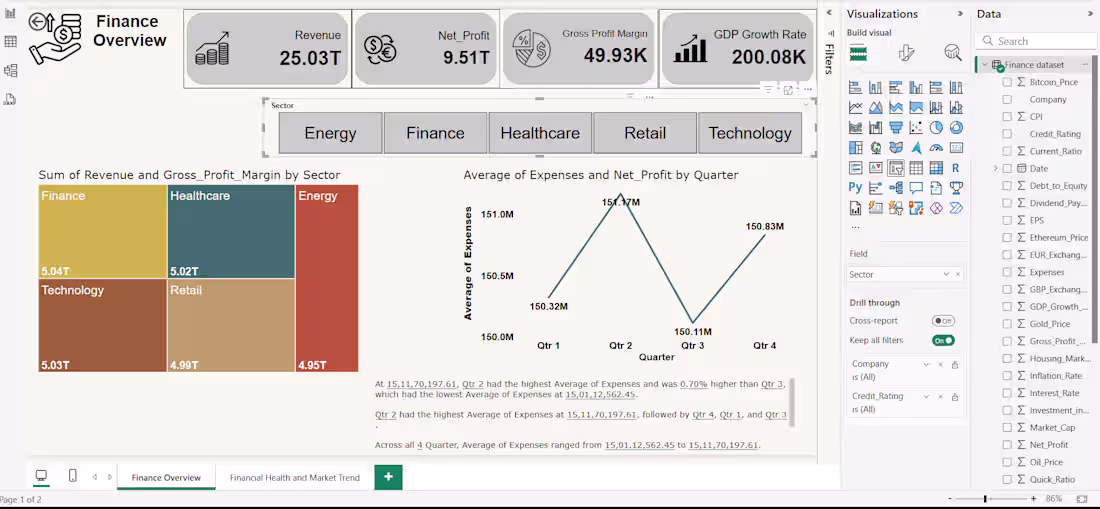Tick the Credit_Rating field checkbox
Screen dimensions: 1100x509
click(x=1007, y=134)
